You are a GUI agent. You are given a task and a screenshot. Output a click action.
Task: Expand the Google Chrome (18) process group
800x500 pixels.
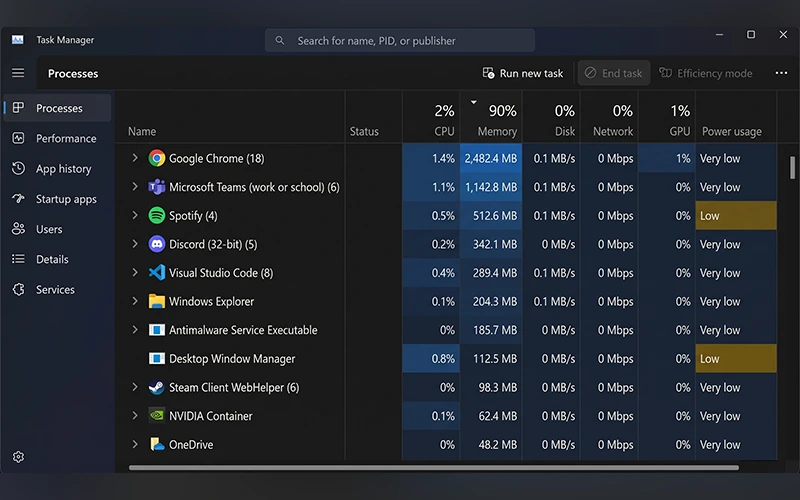[135, 158]
